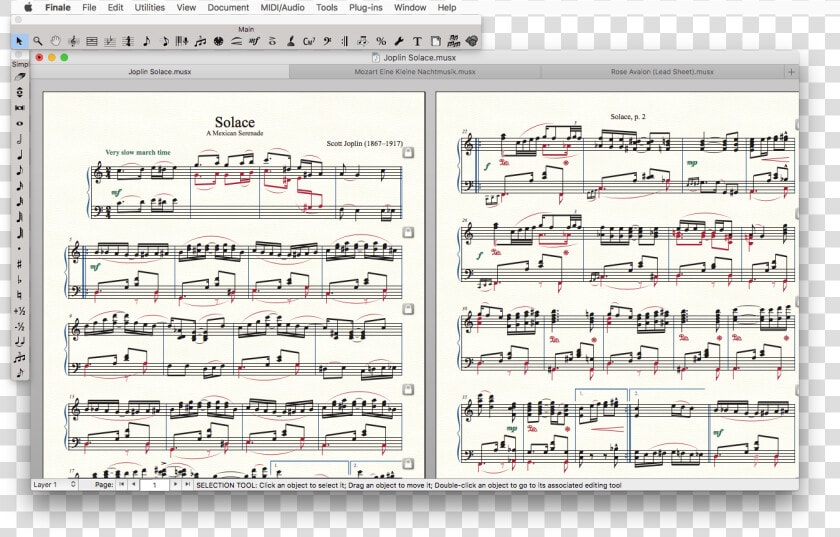This screenshot has height=537, width=840.
Task: Select the augmentation dot tool
Action: click(x=20, y=249)
